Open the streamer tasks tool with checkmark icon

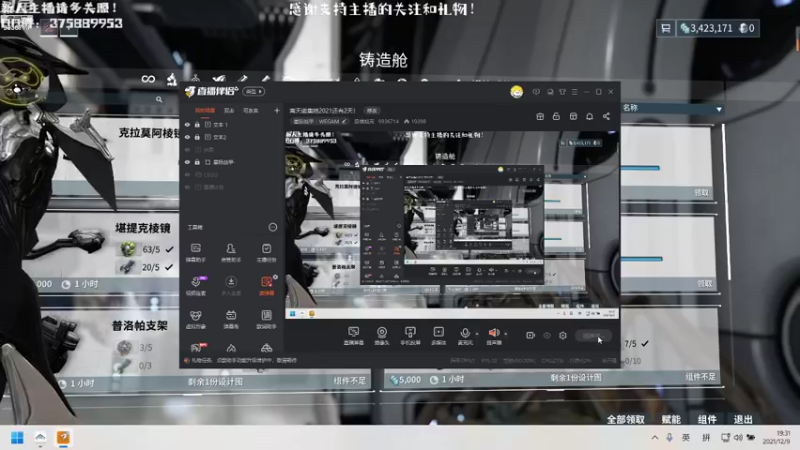(x=266, y=252)
